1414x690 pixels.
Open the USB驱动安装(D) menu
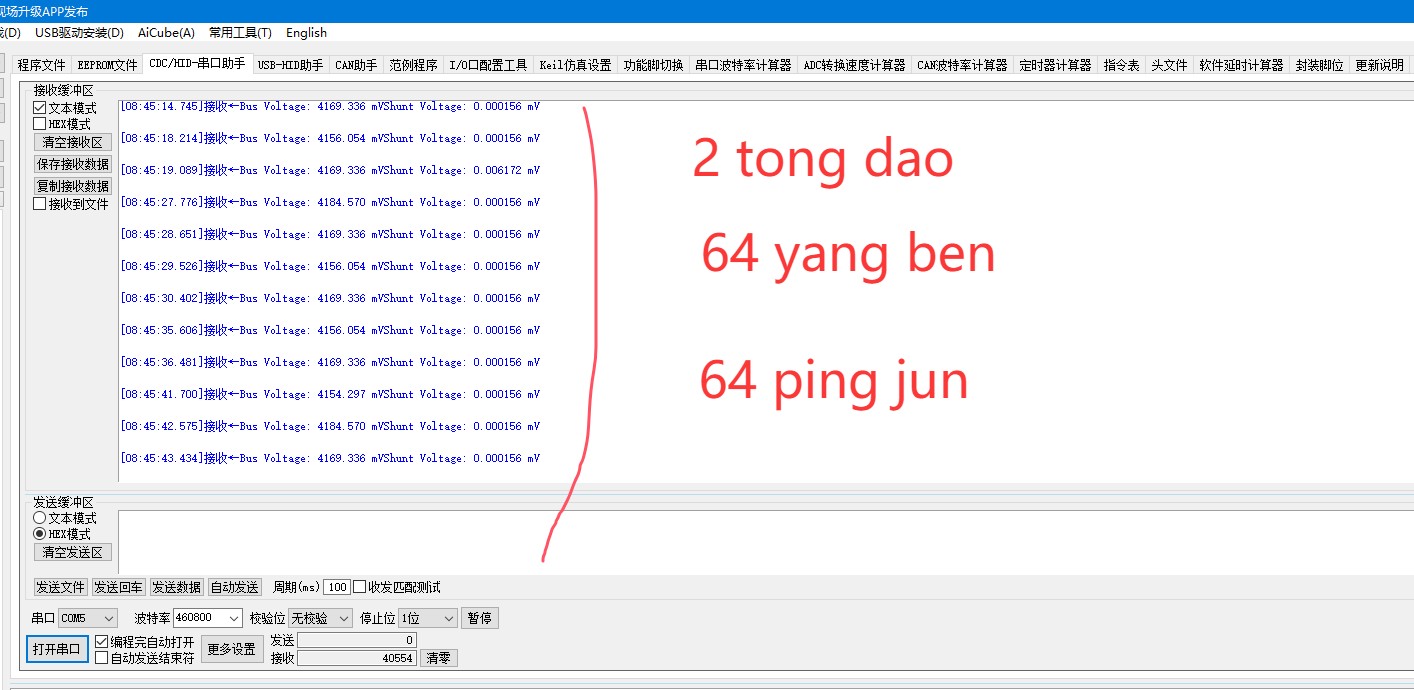point(79,33)
